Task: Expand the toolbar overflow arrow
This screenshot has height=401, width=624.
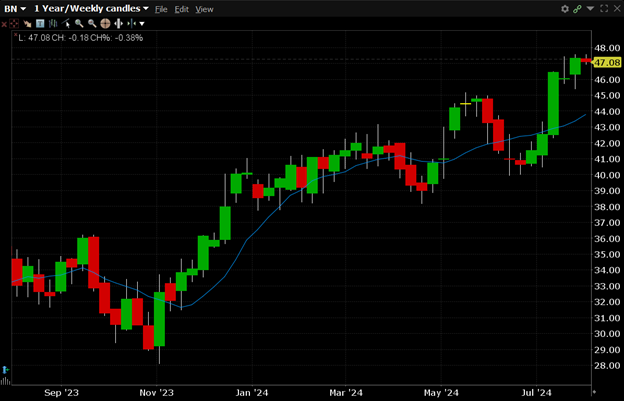Action: click(x=142, y=24)
